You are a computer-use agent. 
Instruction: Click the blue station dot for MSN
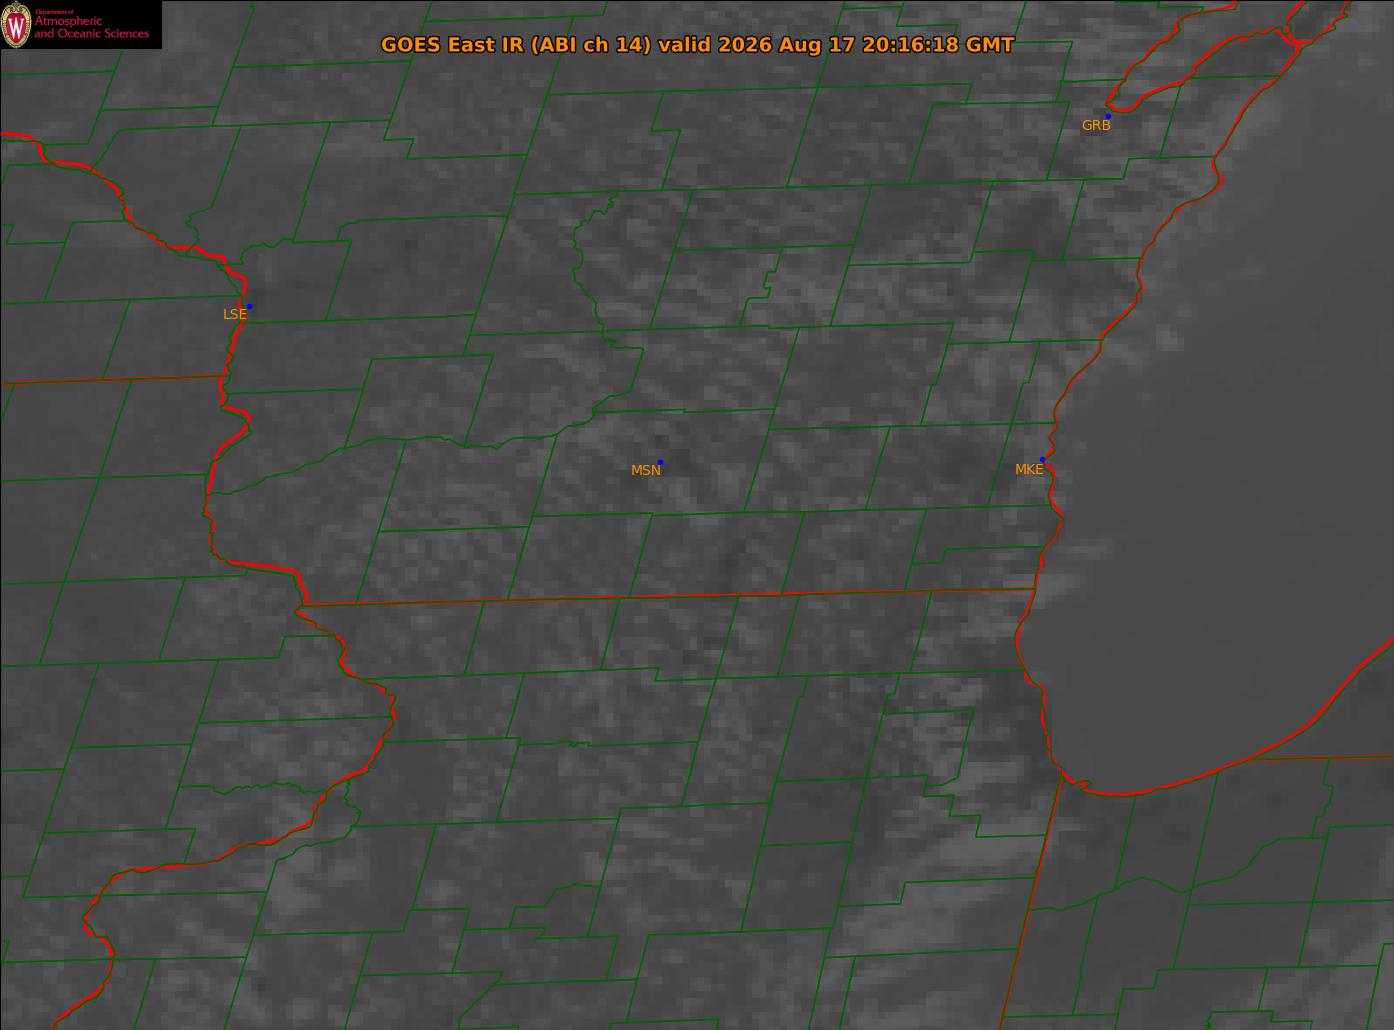pyautogui.click(x=660, y=462)
